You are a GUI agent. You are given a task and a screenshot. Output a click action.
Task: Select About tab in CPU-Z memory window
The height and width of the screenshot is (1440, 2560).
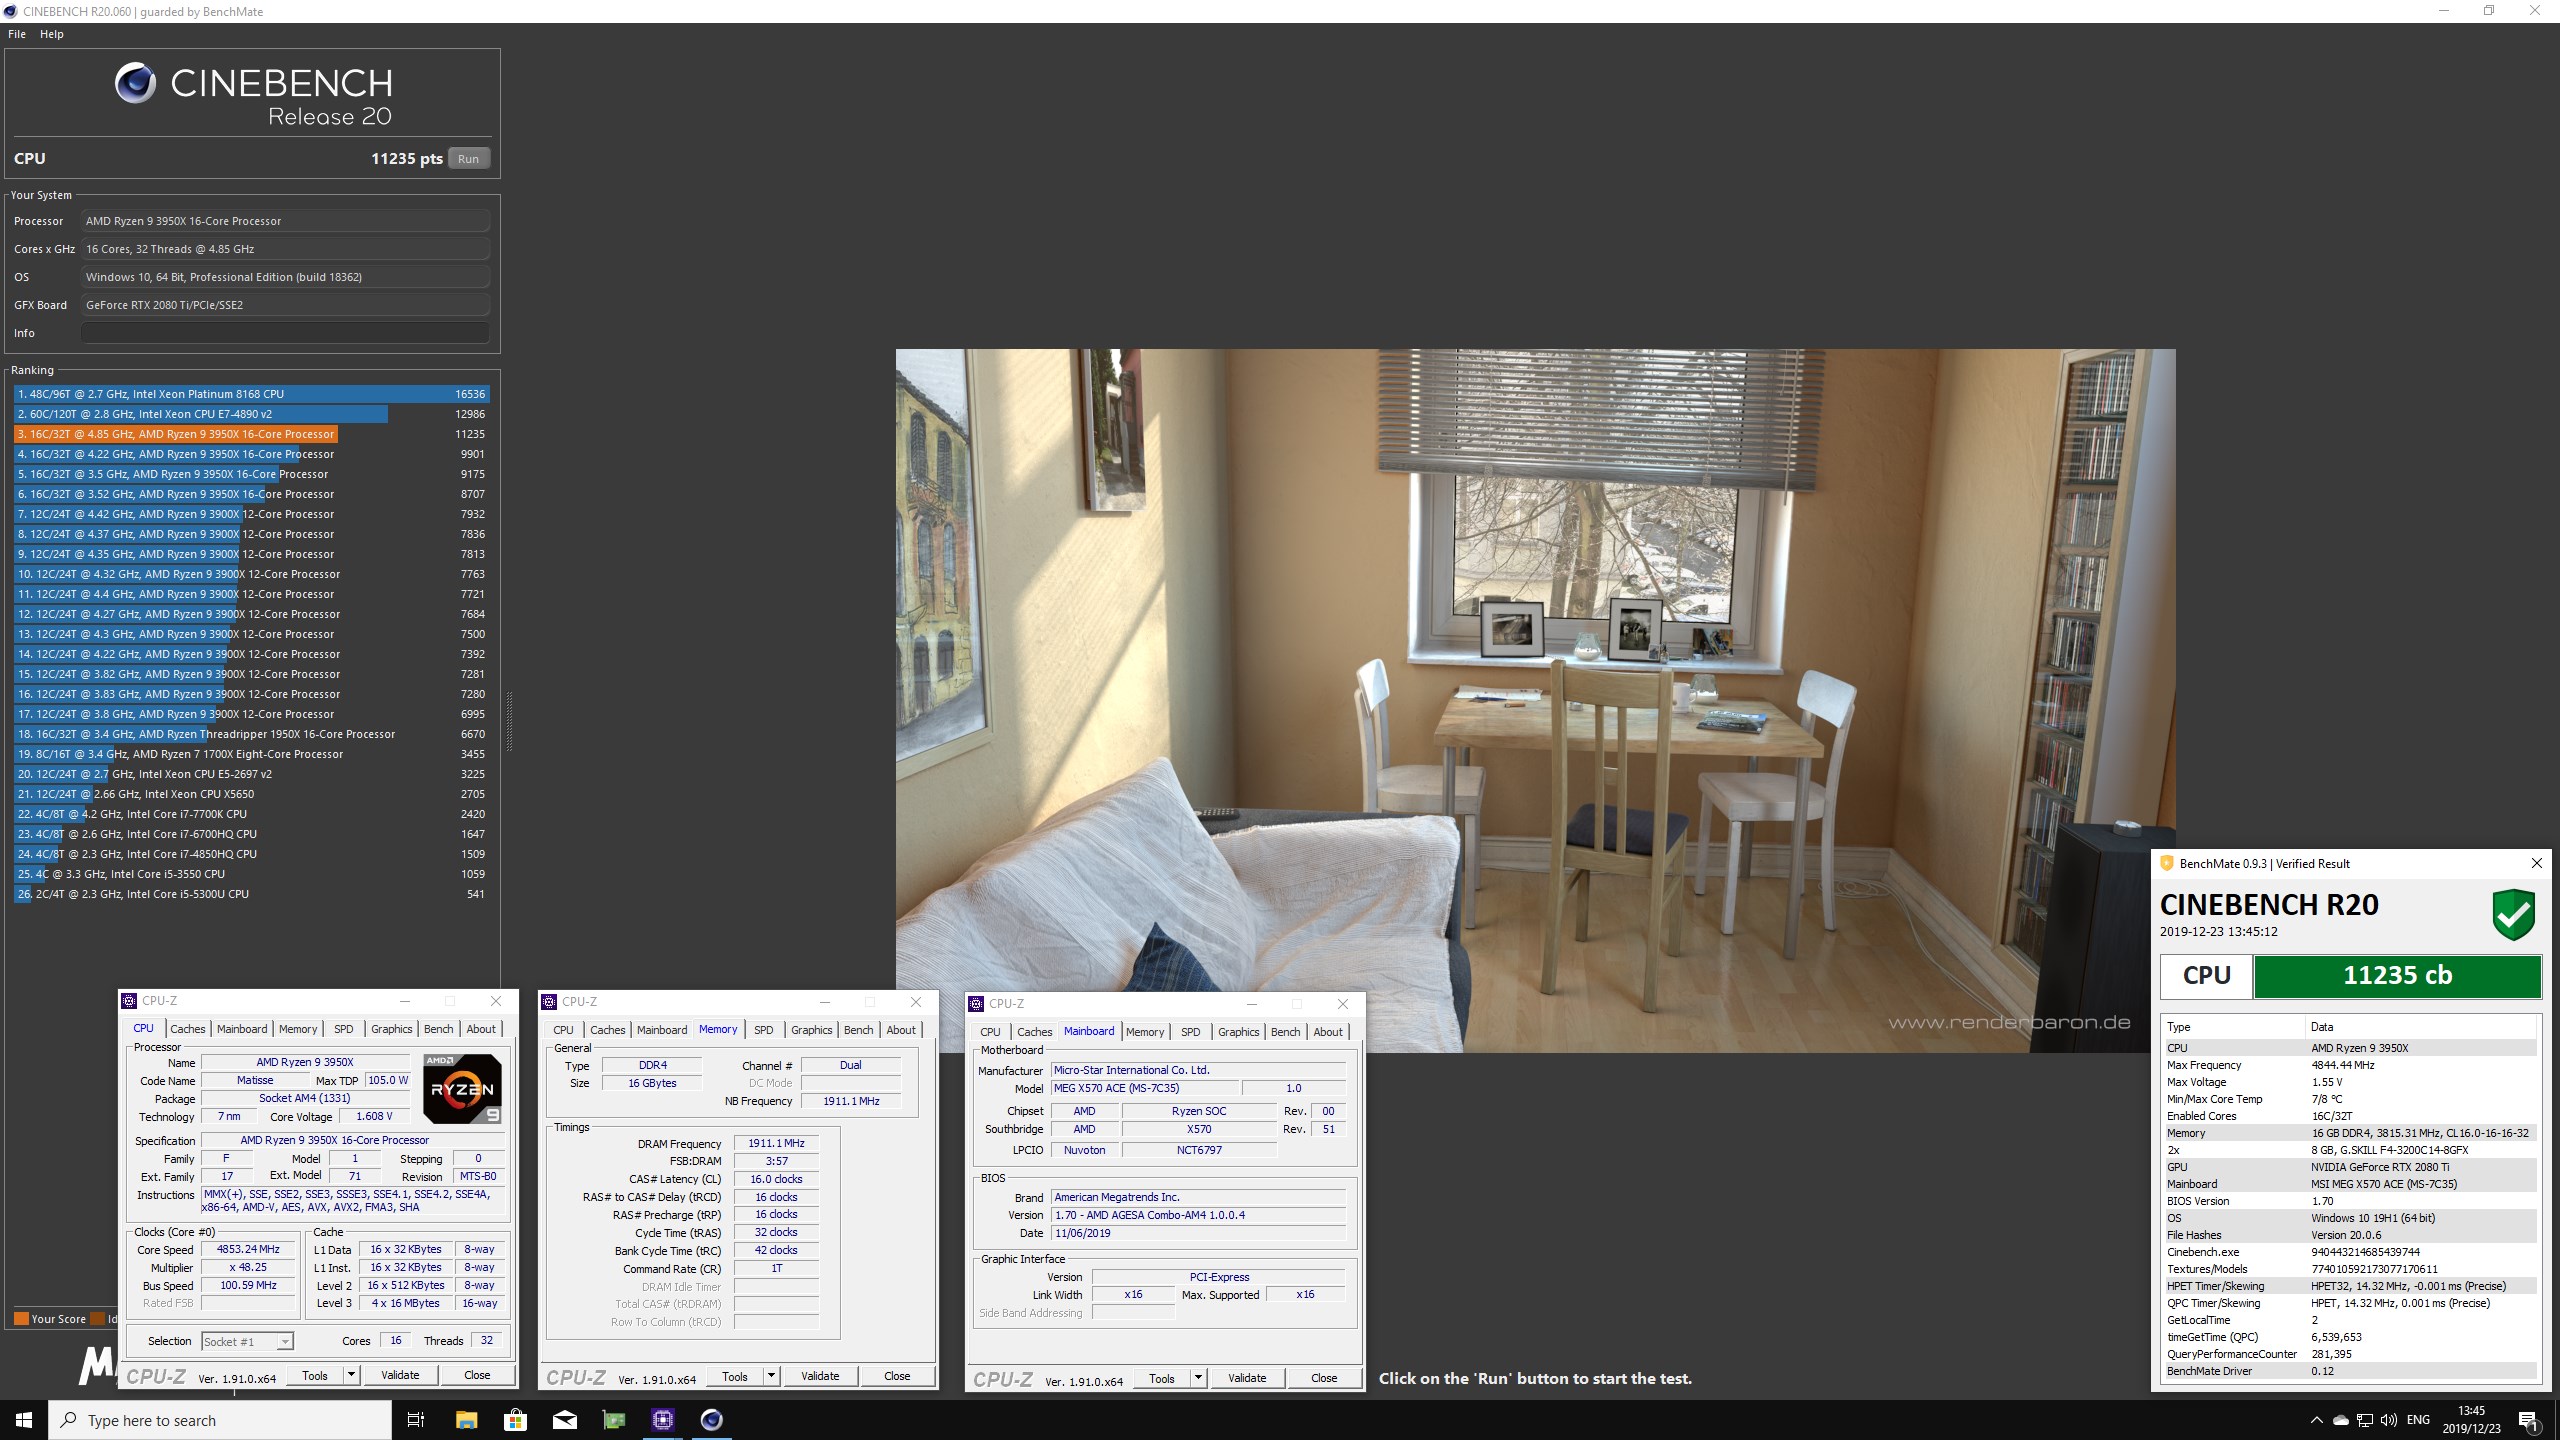[x=901, y=1030]
